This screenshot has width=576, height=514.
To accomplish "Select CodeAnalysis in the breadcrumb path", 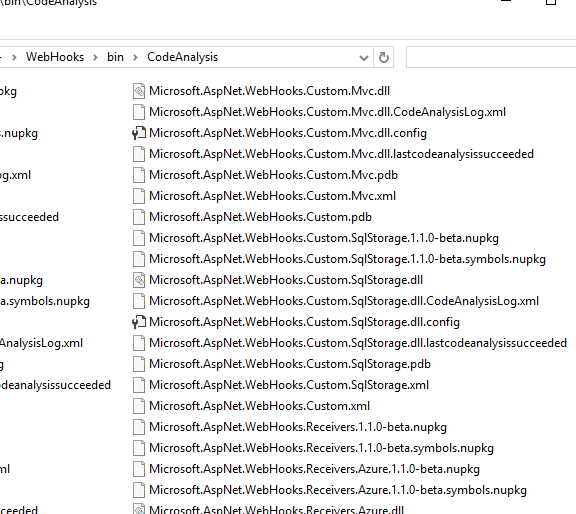I will coord(183,57).
